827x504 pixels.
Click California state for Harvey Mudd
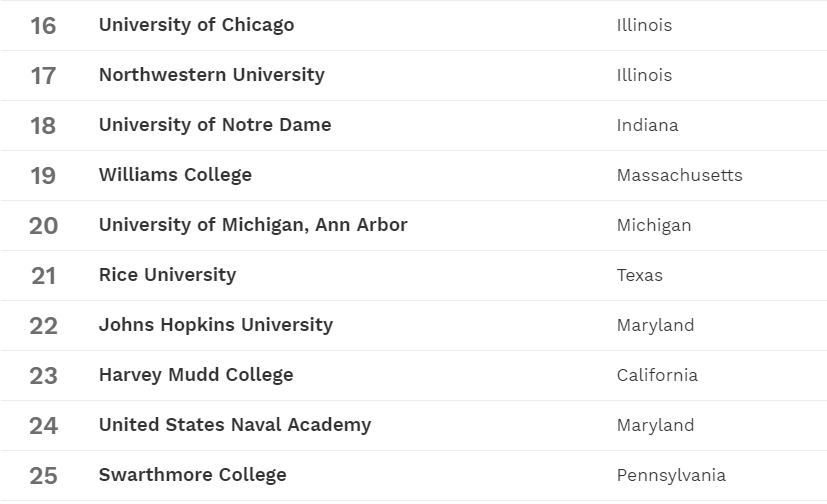pos(657,375)
